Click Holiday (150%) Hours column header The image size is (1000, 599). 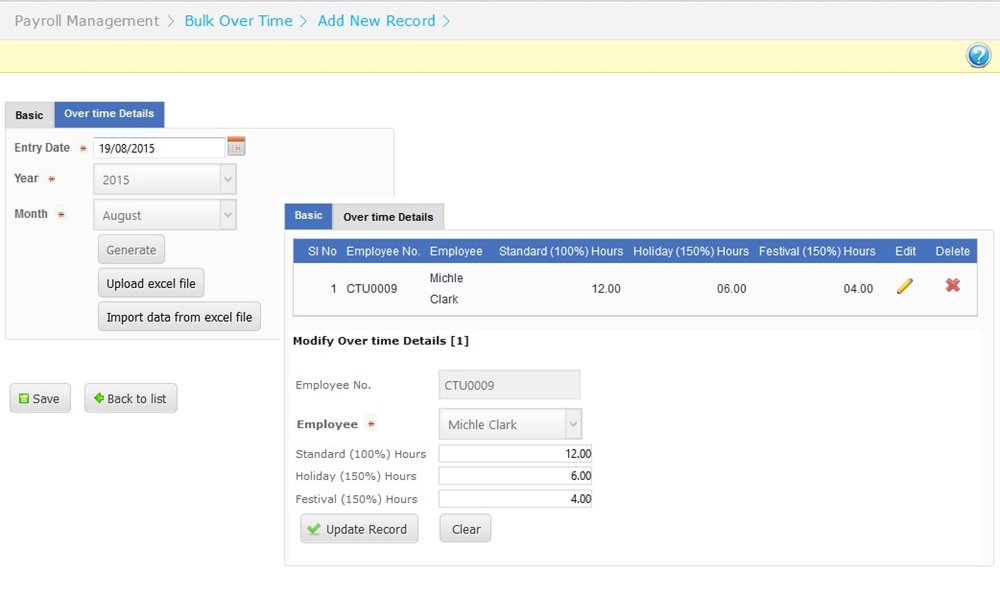(x=691, y=251)
